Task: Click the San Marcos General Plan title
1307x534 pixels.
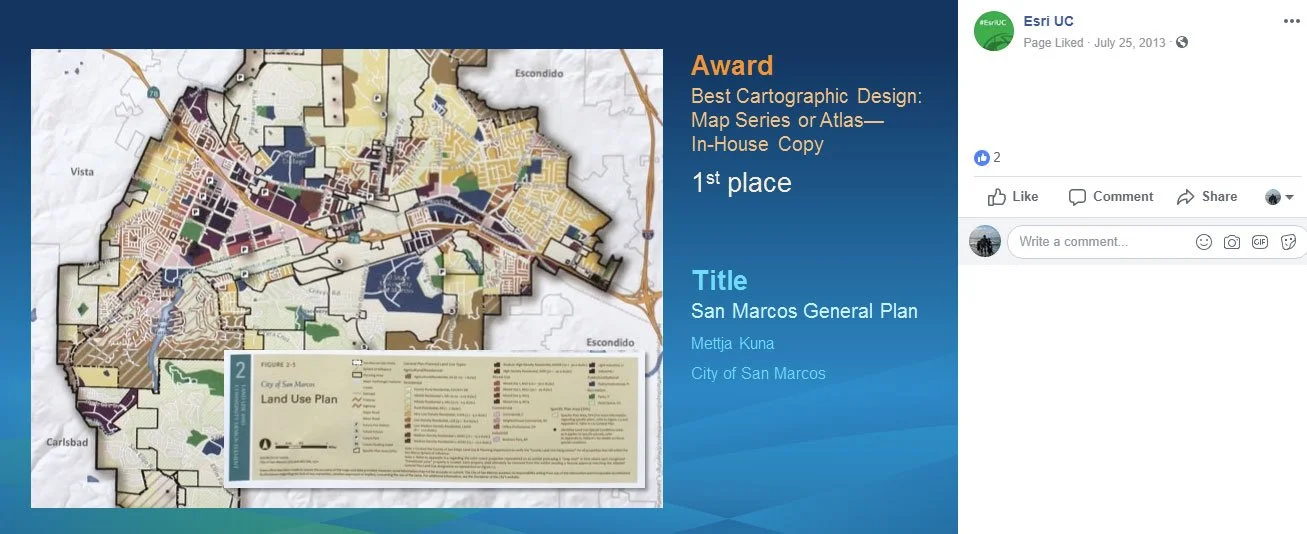Action: click(x=804, y=311)
